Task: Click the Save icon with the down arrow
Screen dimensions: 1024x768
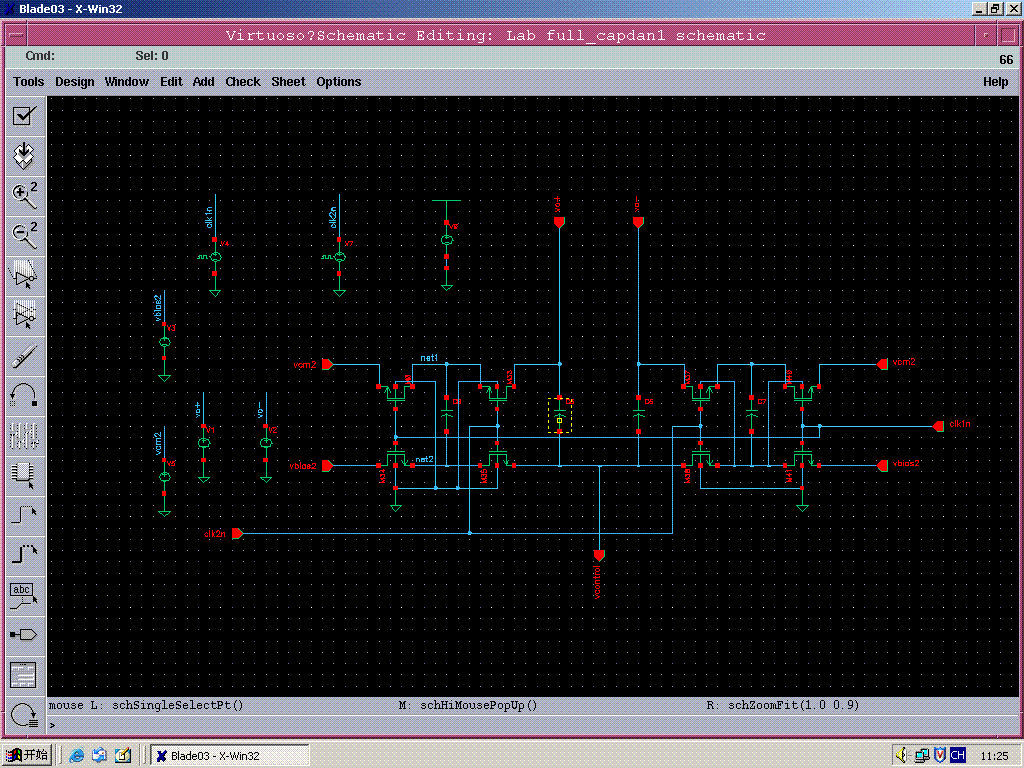Action: pos(24,155)
